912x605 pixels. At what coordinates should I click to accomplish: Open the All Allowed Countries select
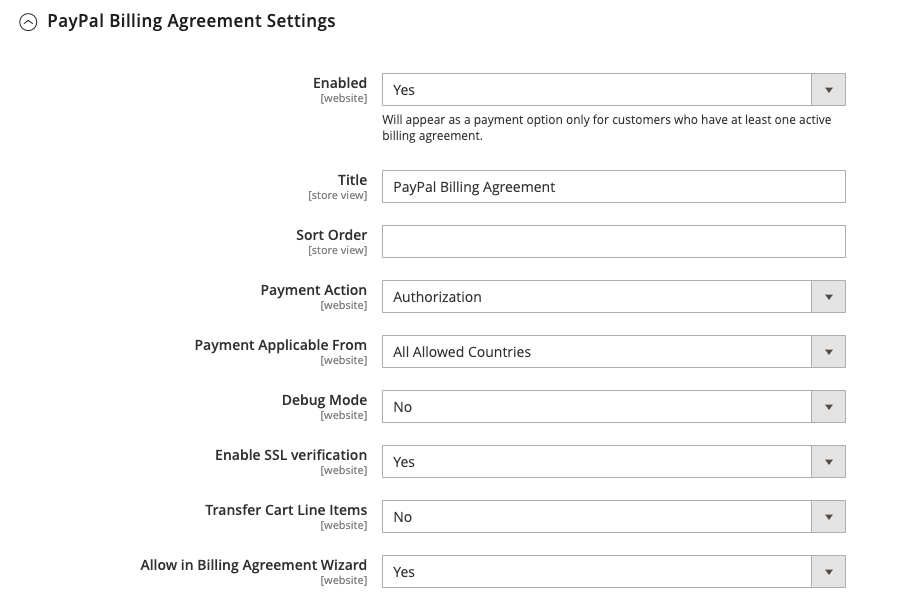[x=614, y=351]
